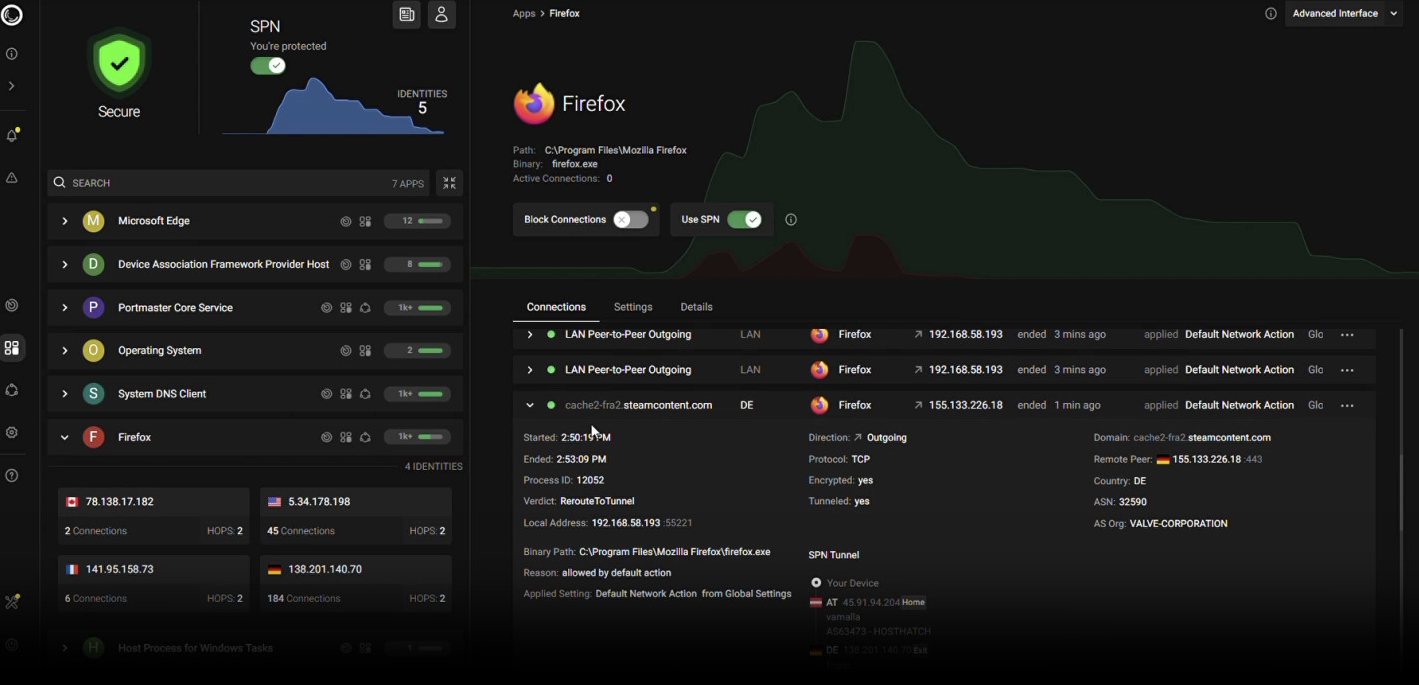Screen dimensions: 1419x685
Task: Click the Portmaster logo in sidebar
Action: 12,16
